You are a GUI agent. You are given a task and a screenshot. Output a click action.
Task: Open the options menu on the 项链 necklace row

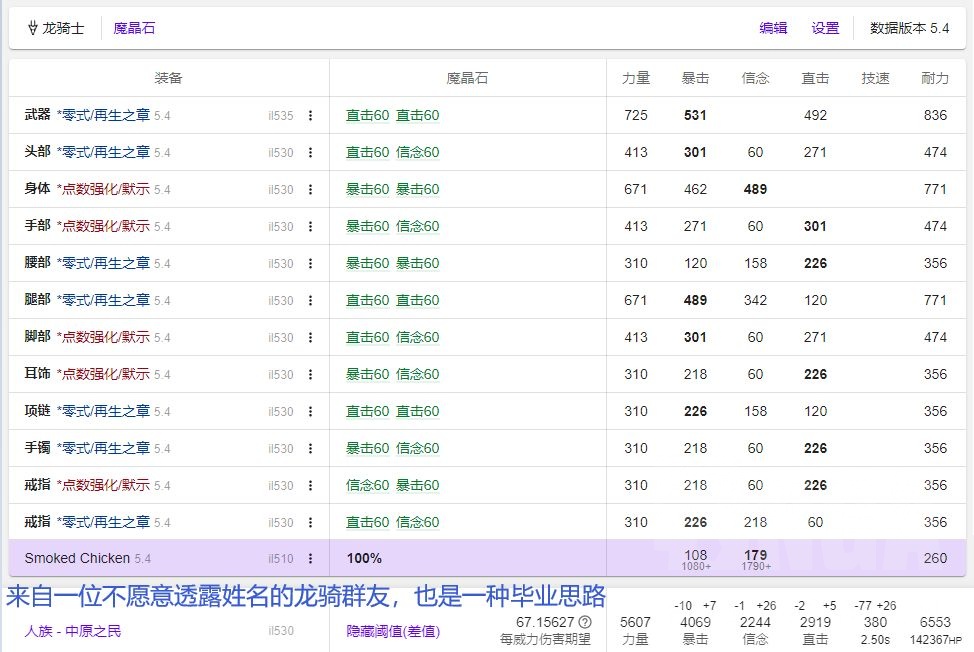(311, 411)
